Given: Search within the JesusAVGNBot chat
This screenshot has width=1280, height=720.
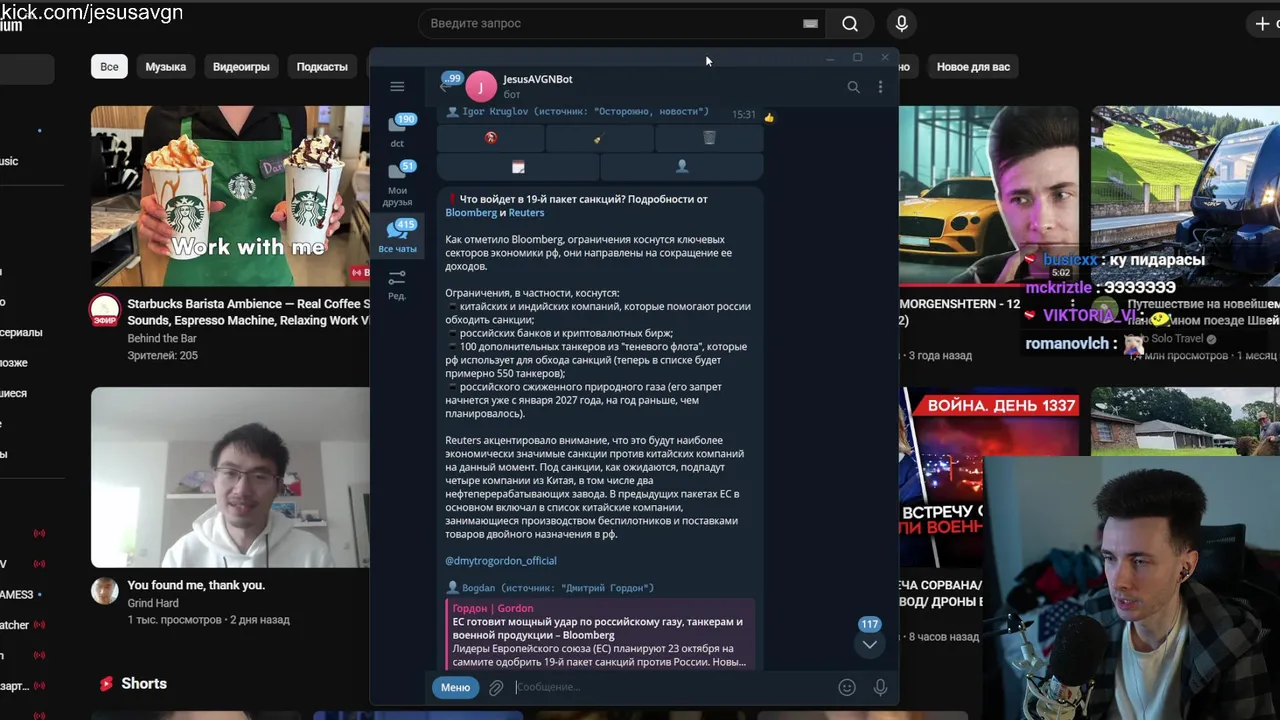Looking at the screenshot, I should click(853, 87).
